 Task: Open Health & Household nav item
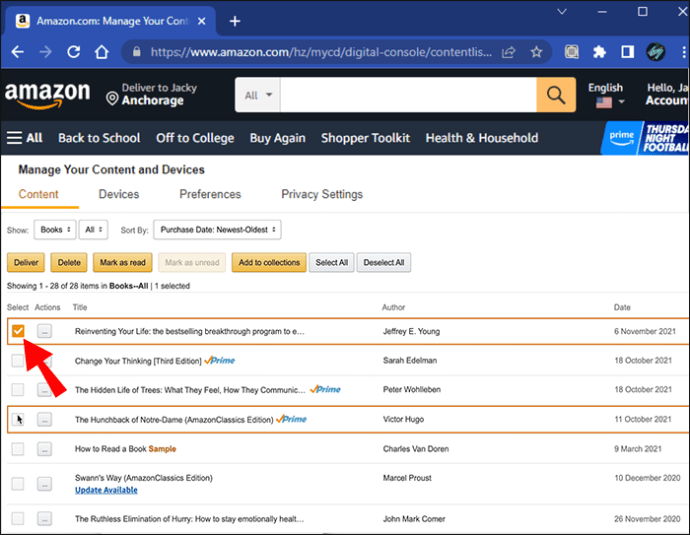point(482,138)
